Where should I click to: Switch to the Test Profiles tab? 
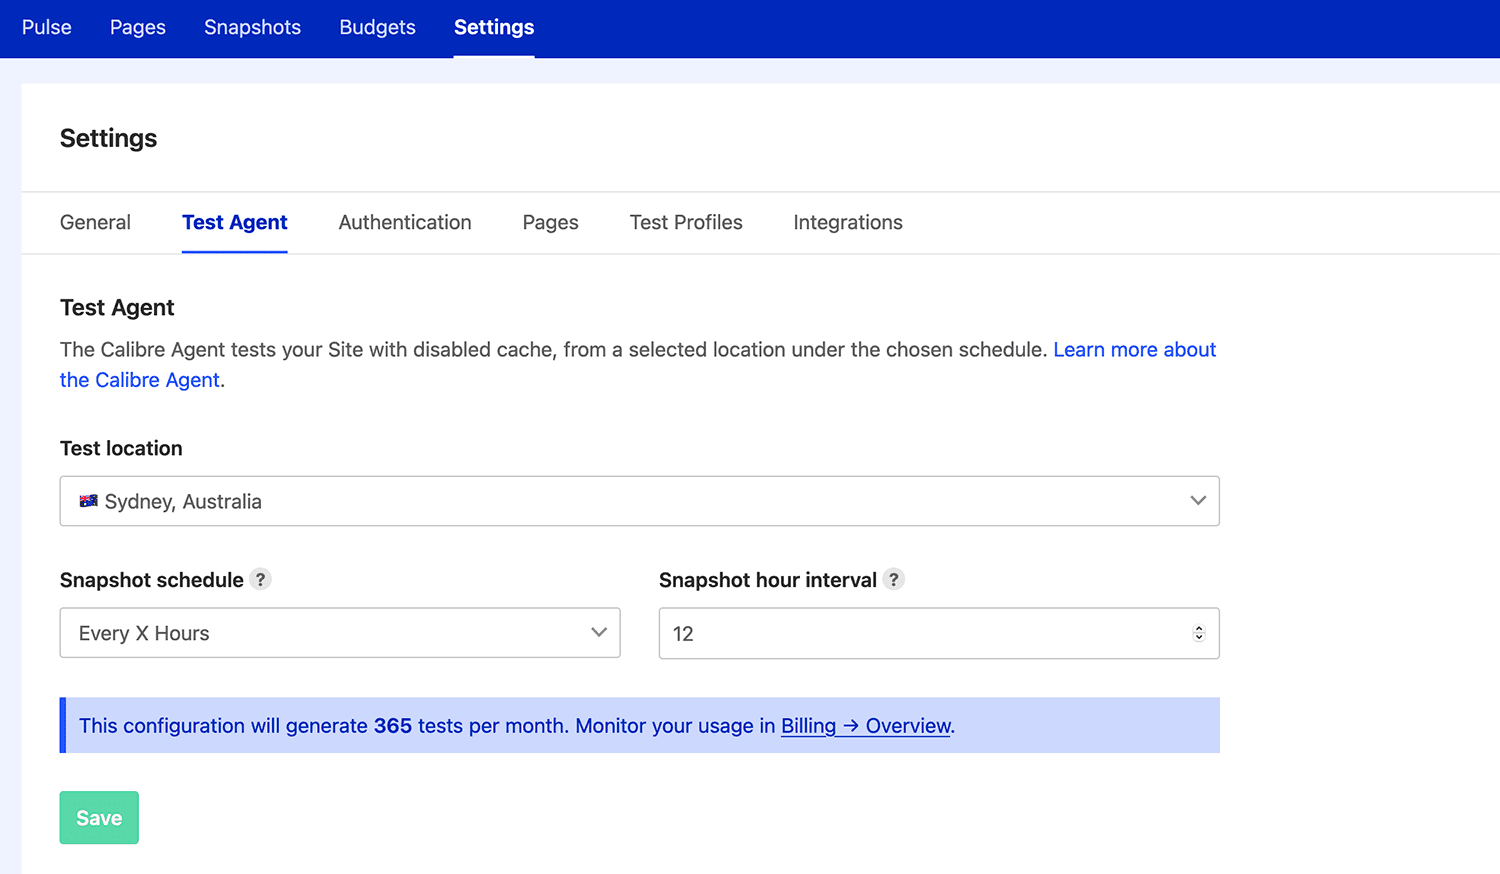click(x=686, y=222)
